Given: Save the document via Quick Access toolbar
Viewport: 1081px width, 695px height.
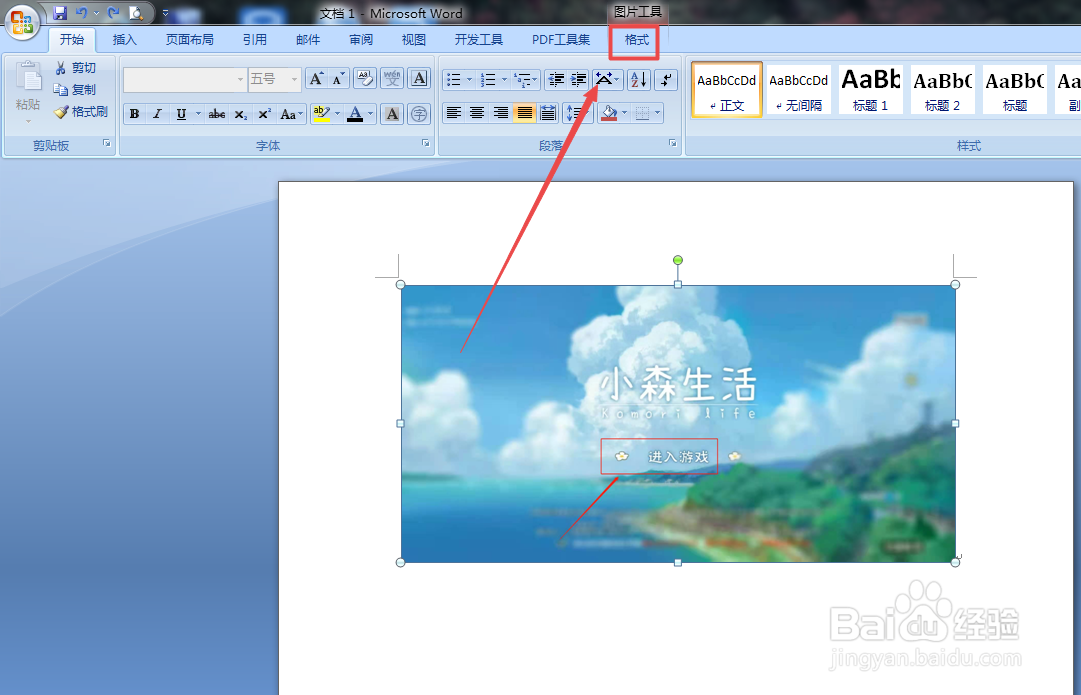Looking at the screenshot, I should coord(60,12).
